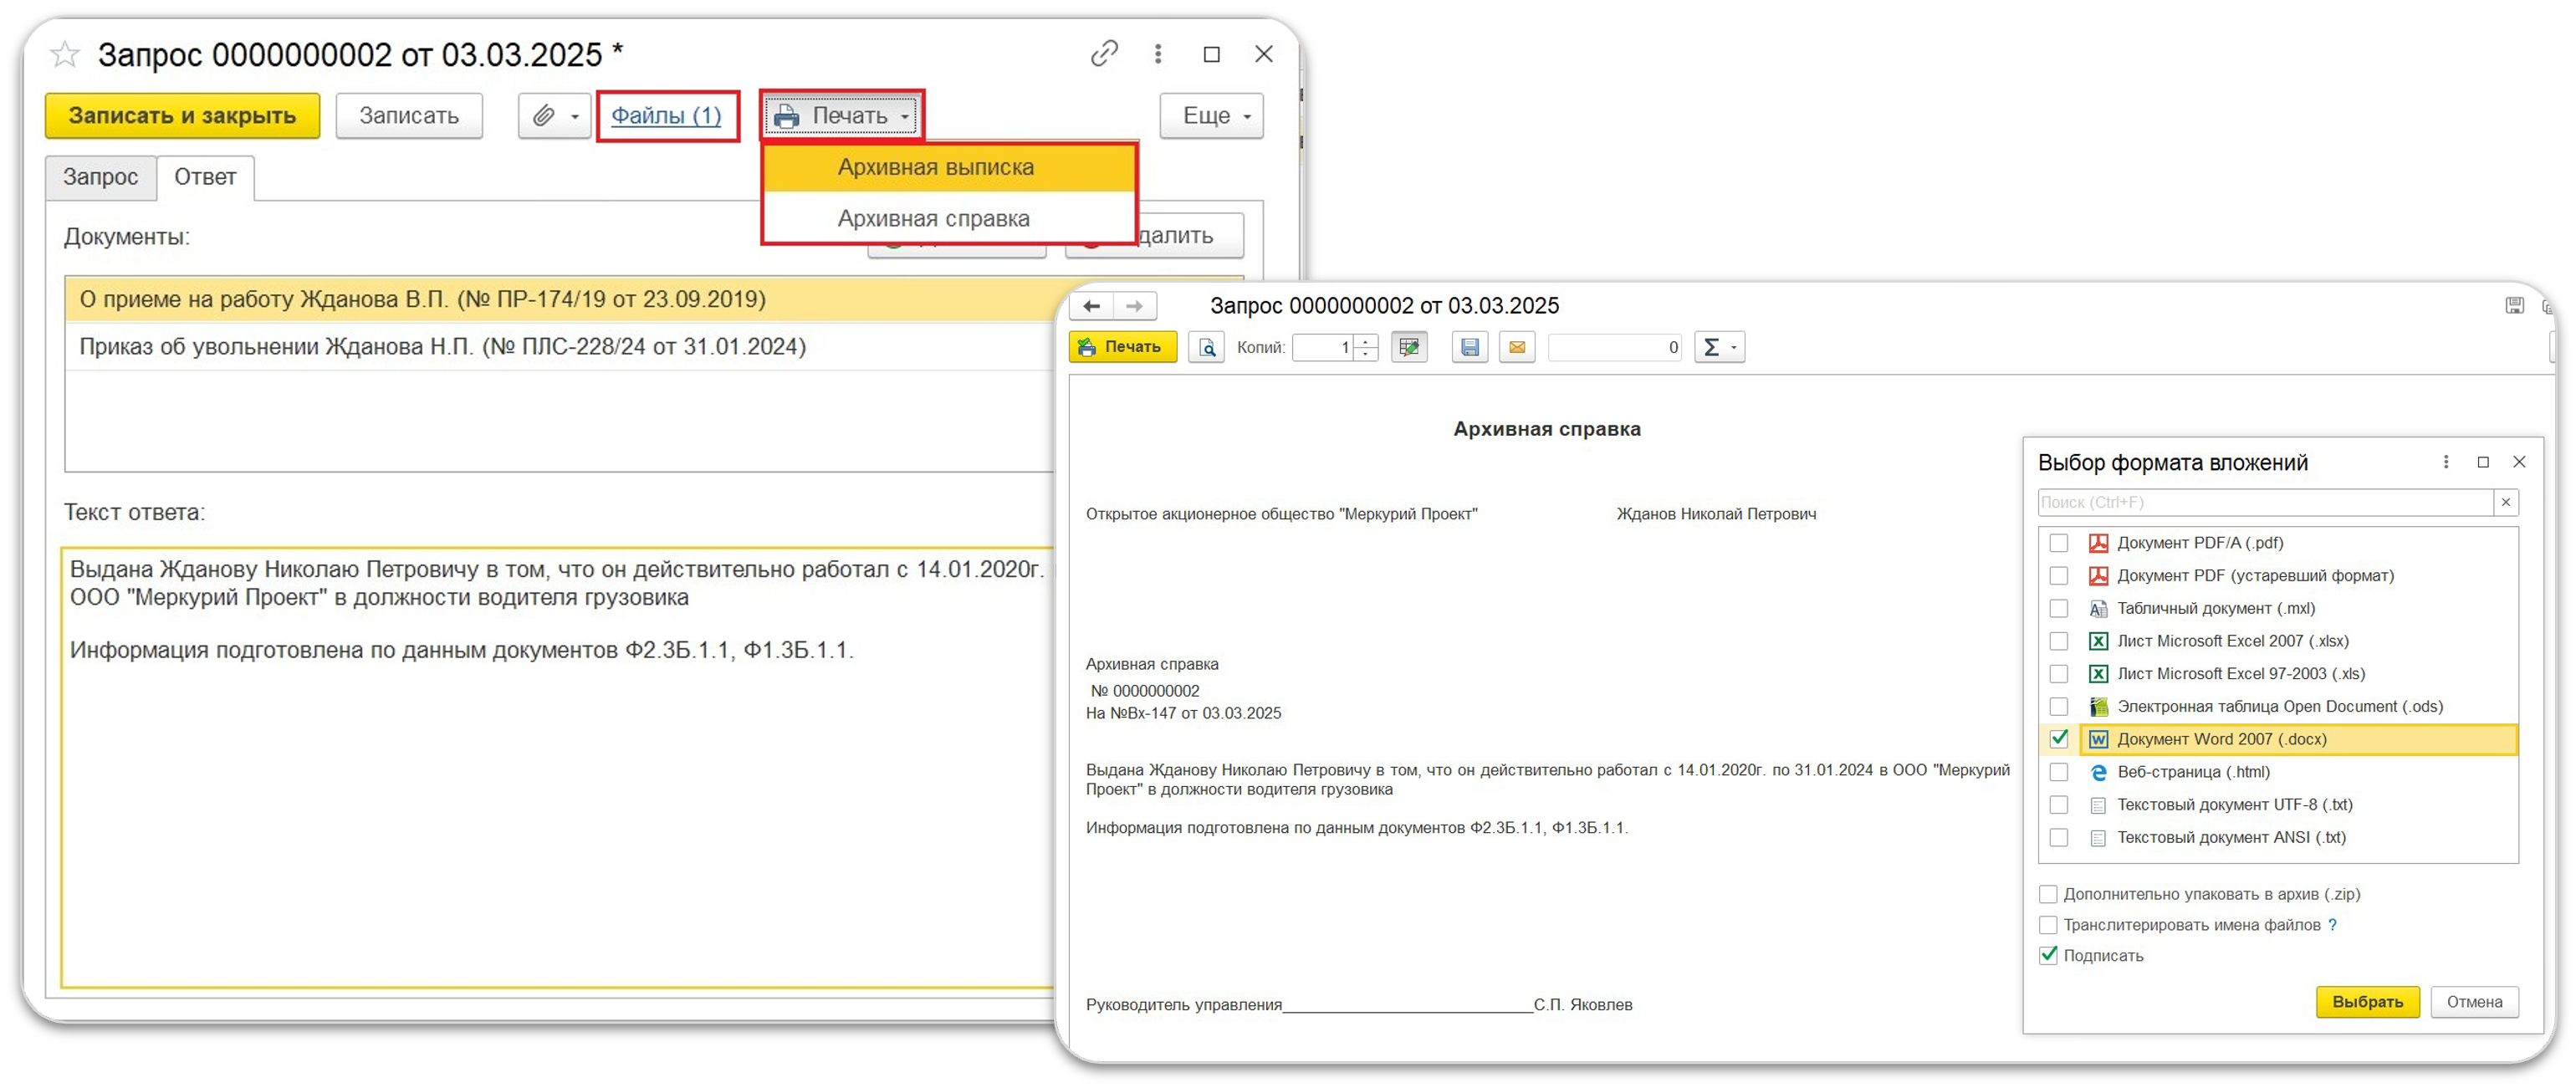Click the Архивная справка heading in preview

coord(1546,429)
